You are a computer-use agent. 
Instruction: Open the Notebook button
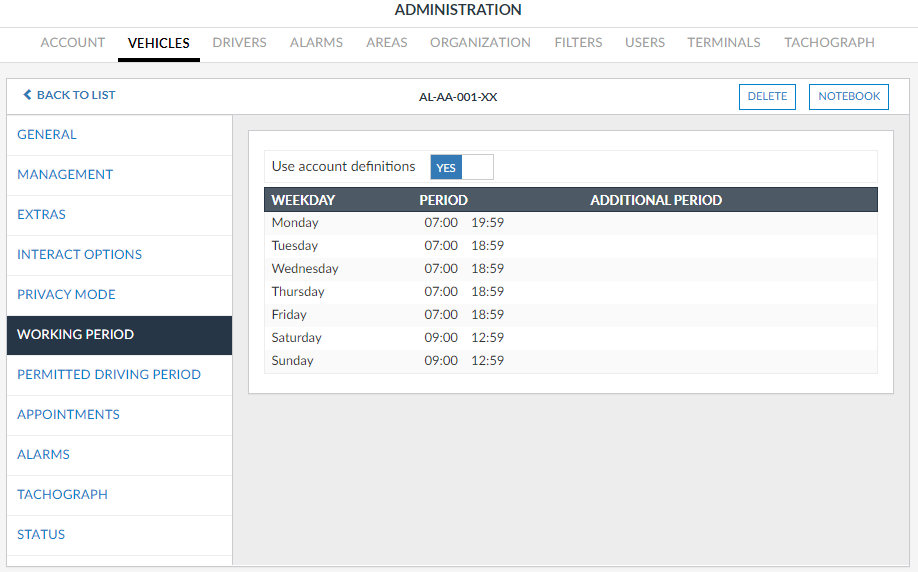[848, 97]
